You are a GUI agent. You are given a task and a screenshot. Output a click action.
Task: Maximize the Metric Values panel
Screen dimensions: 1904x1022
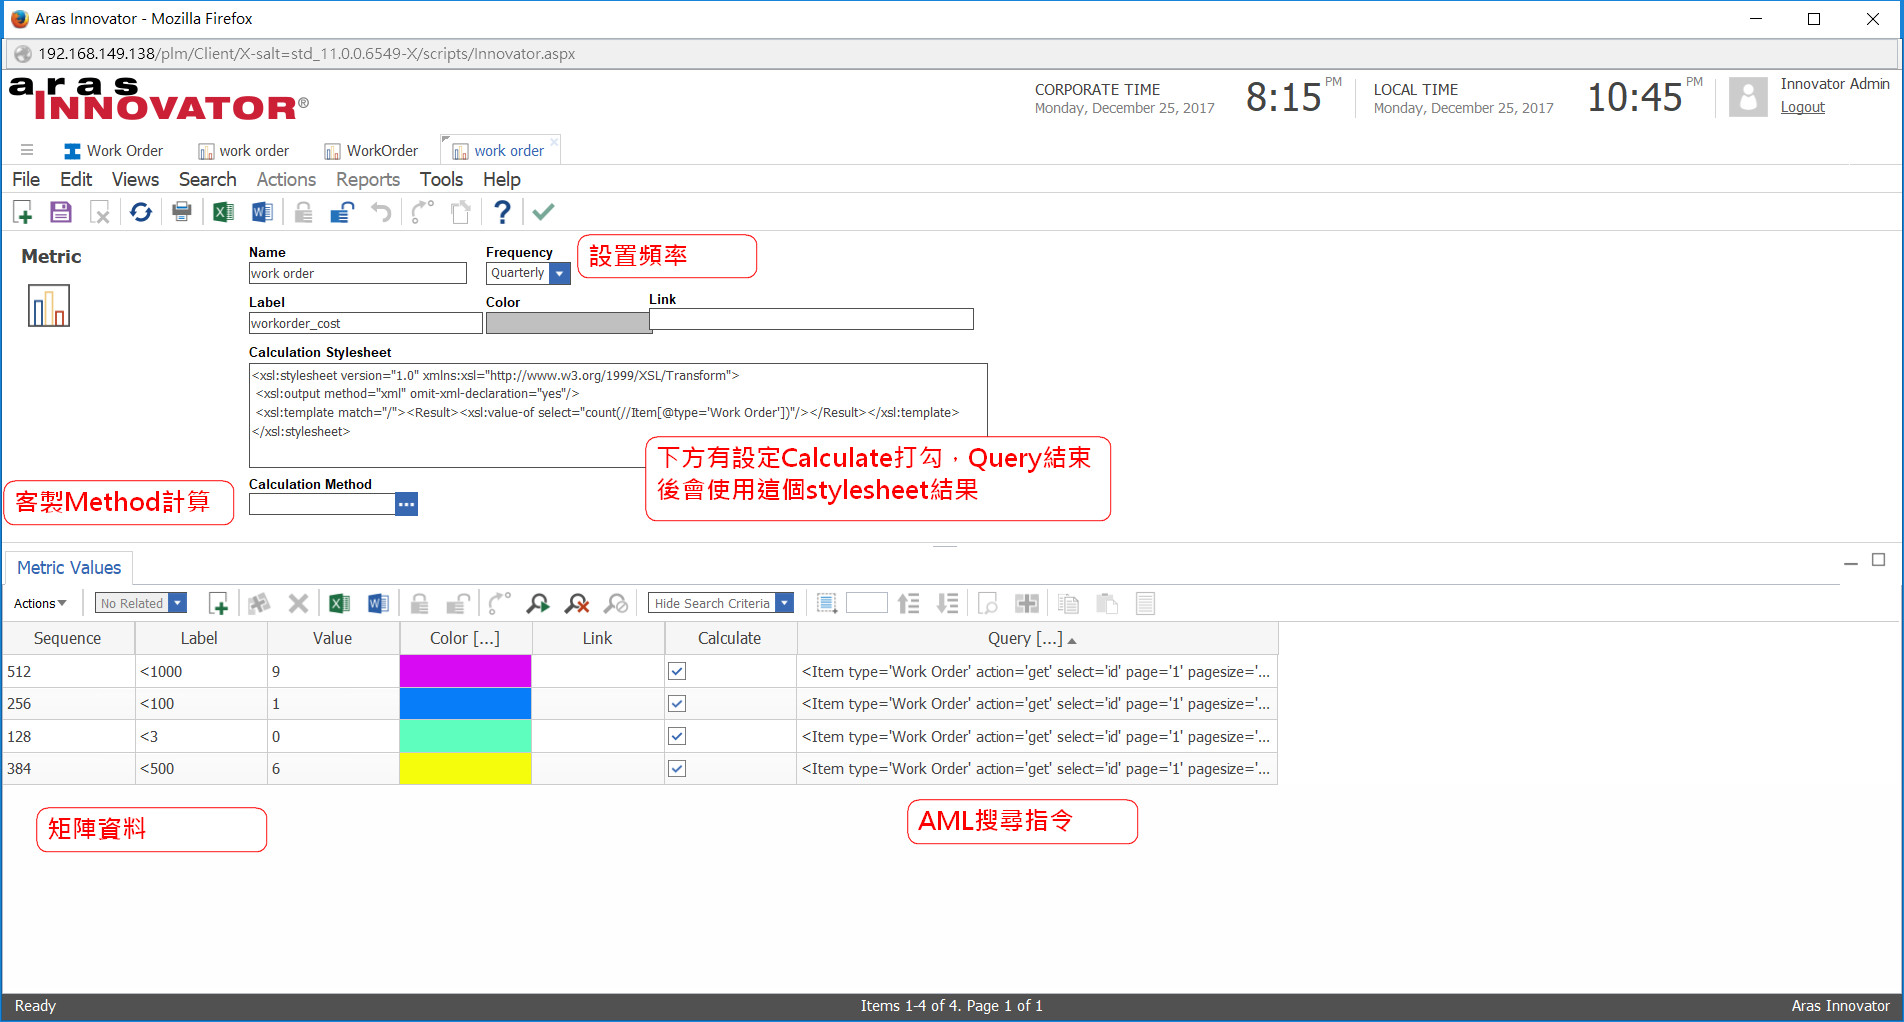click(x=1879, y=560)
